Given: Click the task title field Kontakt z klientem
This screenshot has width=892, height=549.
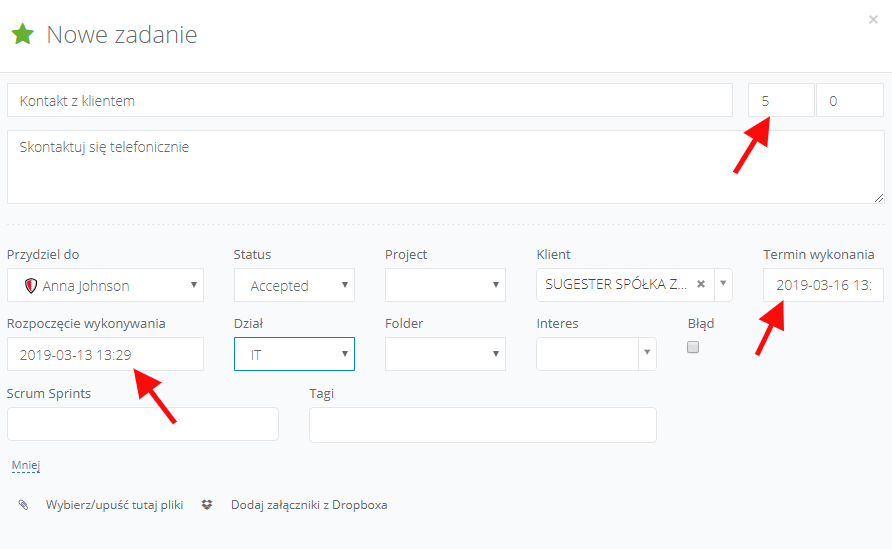Looking at the screenshot, I should point(370,101).
